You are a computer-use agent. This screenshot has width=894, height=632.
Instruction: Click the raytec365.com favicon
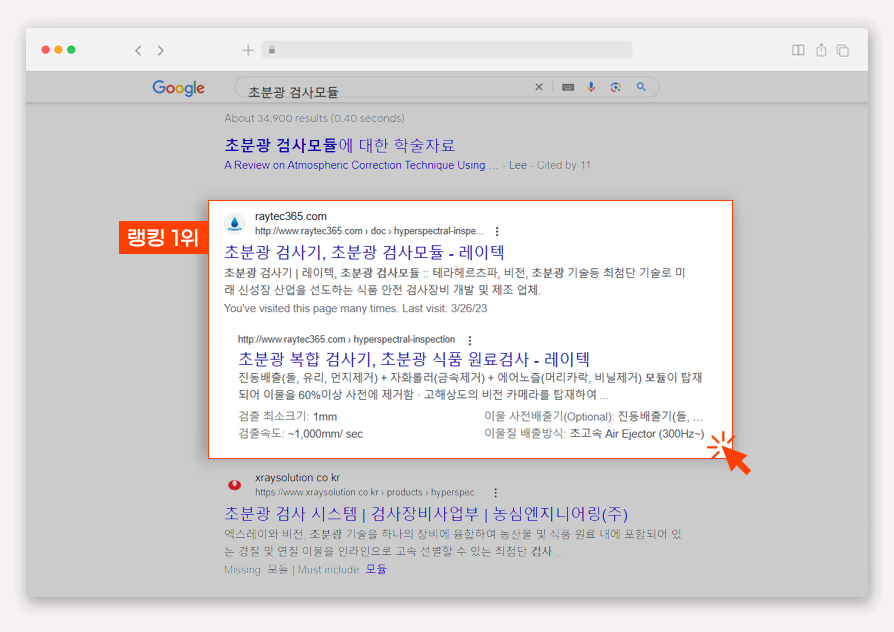pos(234,224)
